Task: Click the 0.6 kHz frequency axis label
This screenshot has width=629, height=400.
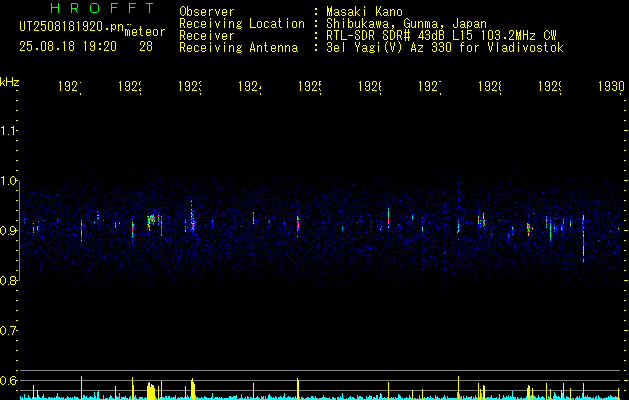Action: click(8, 380)
